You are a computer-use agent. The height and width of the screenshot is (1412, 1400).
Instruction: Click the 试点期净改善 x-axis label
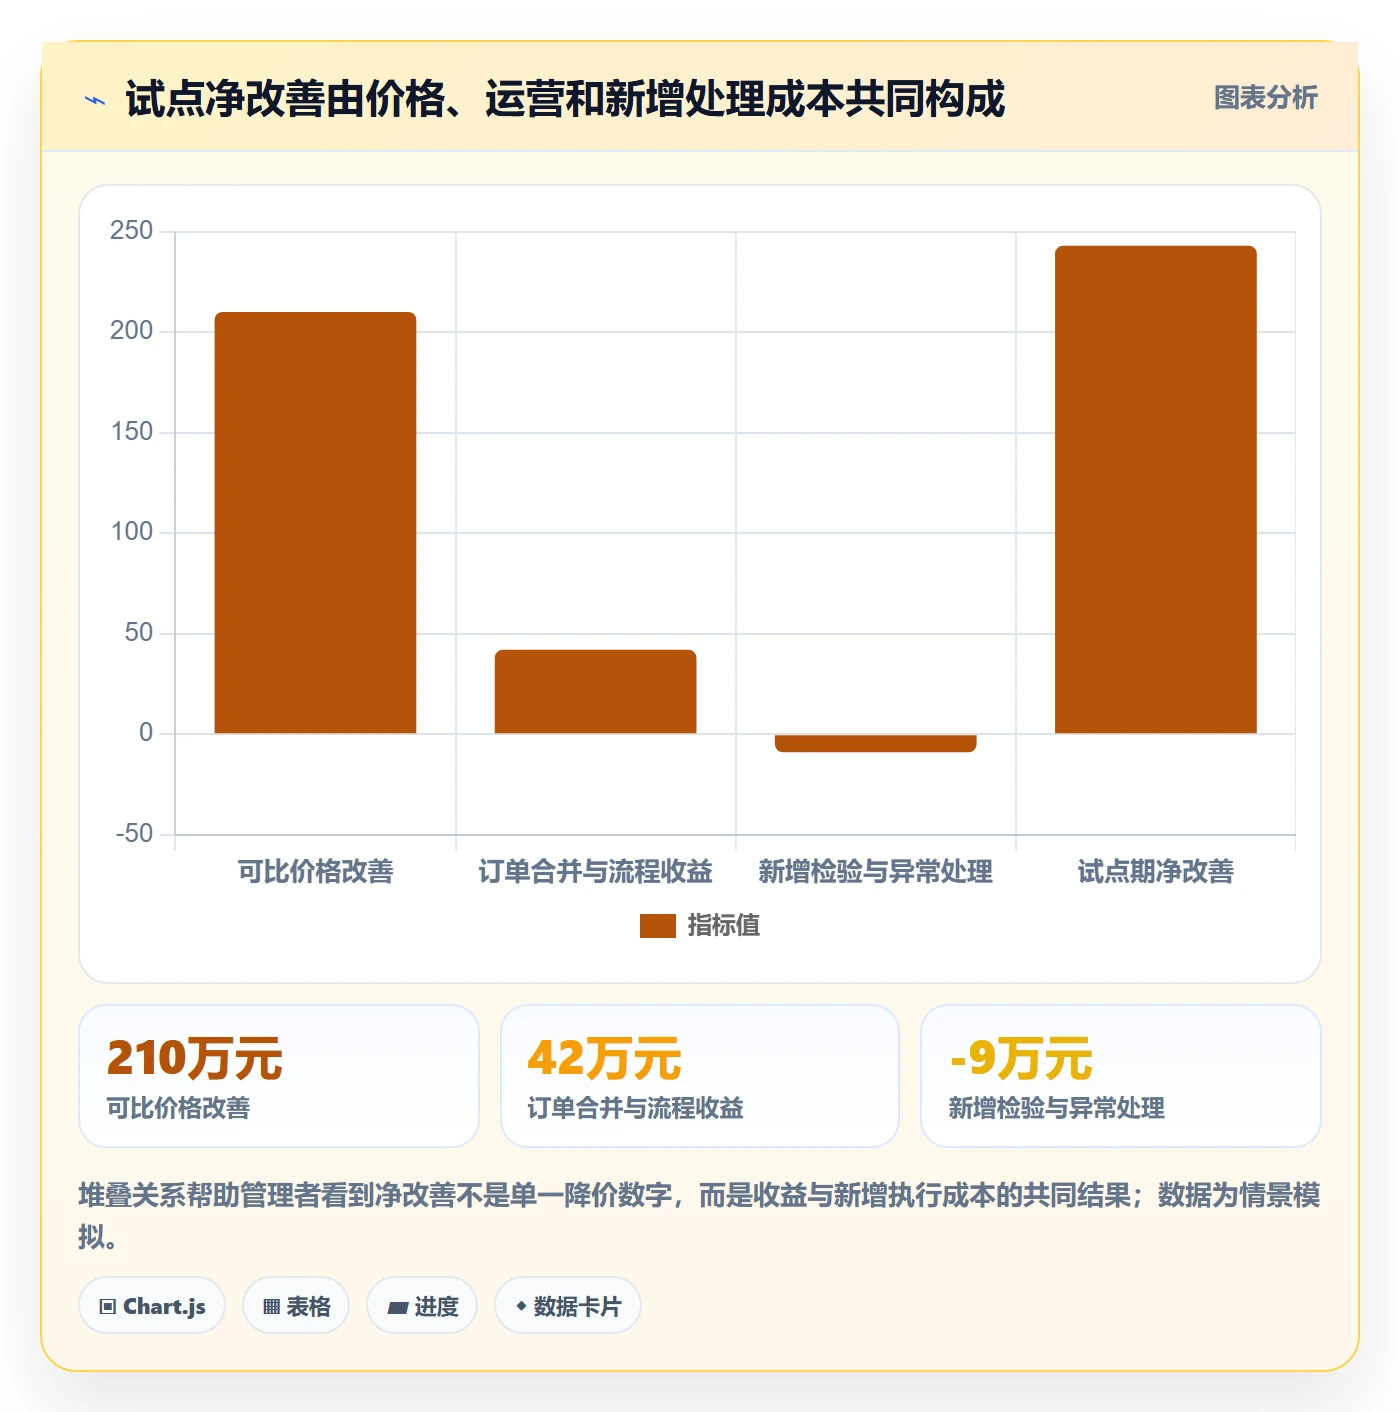click(x=1155, y=872)
